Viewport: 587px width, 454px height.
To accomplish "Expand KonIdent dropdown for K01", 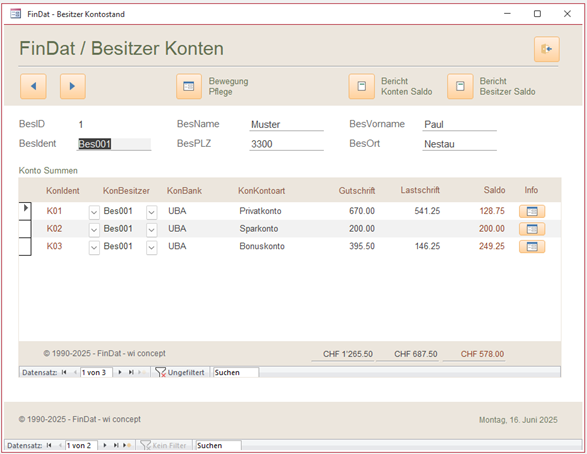I will 94,212.
